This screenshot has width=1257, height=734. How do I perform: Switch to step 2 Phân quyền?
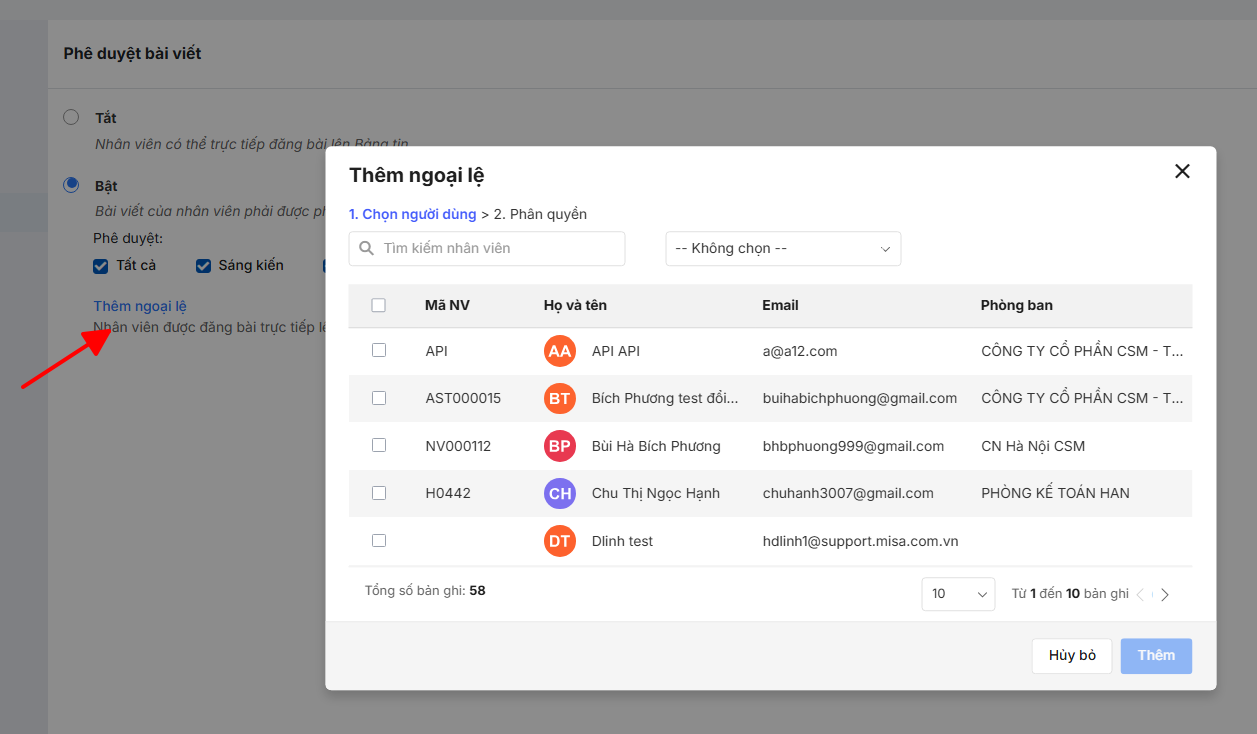(x=540, y=214)
